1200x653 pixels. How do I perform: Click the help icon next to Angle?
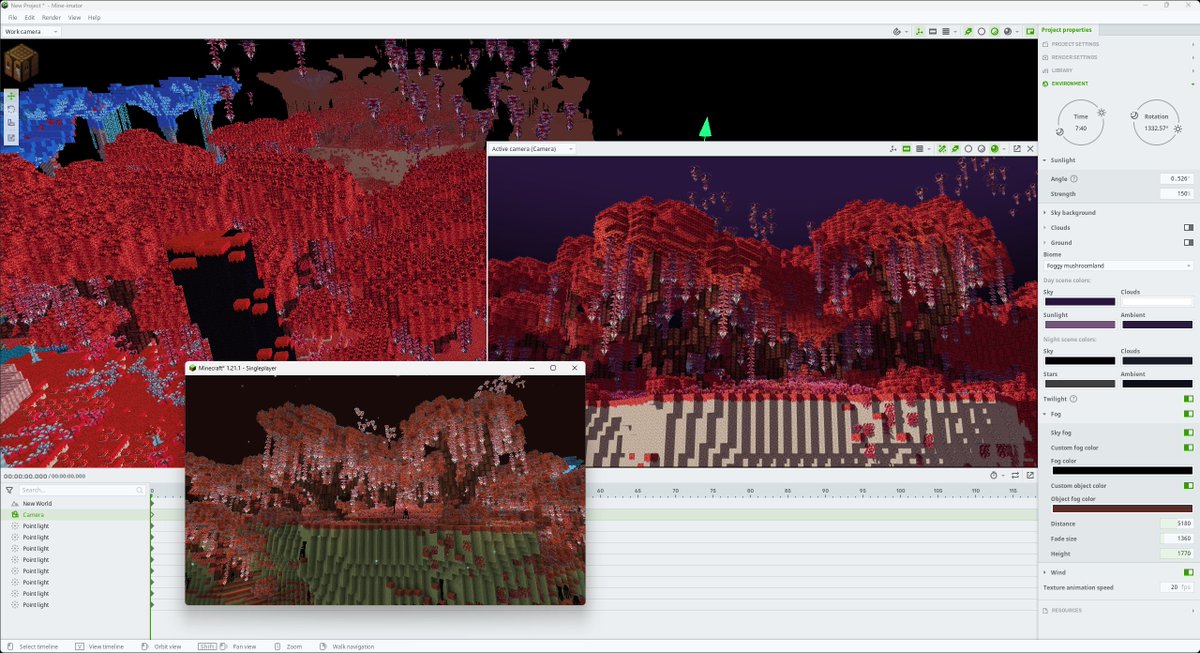[1074, 179]
